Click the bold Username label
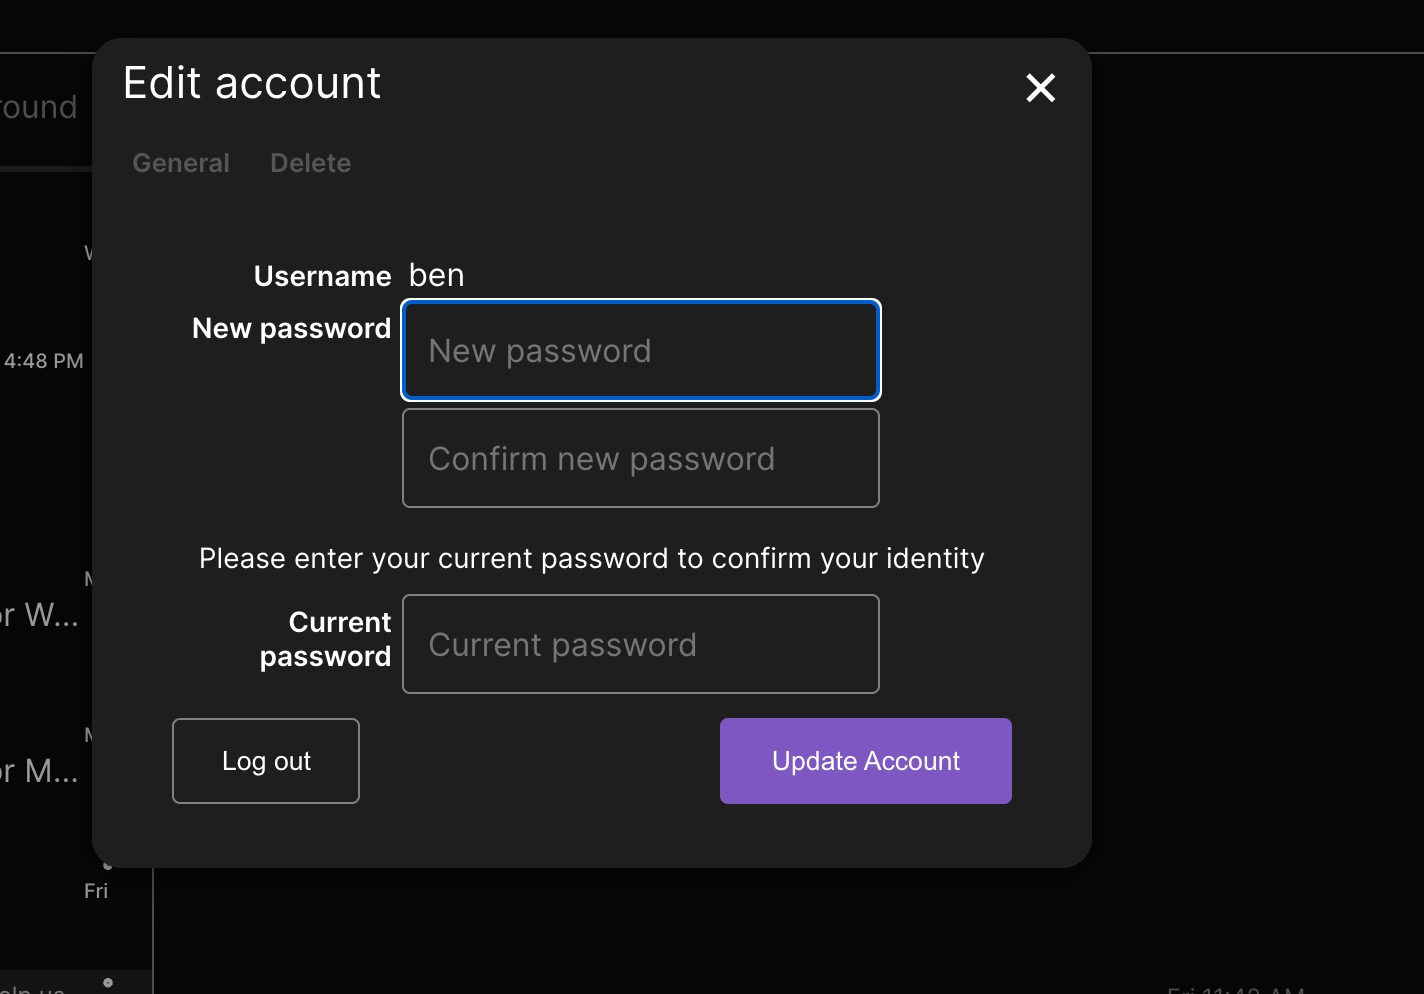The image size is (1424, 994). click(322, 277)
